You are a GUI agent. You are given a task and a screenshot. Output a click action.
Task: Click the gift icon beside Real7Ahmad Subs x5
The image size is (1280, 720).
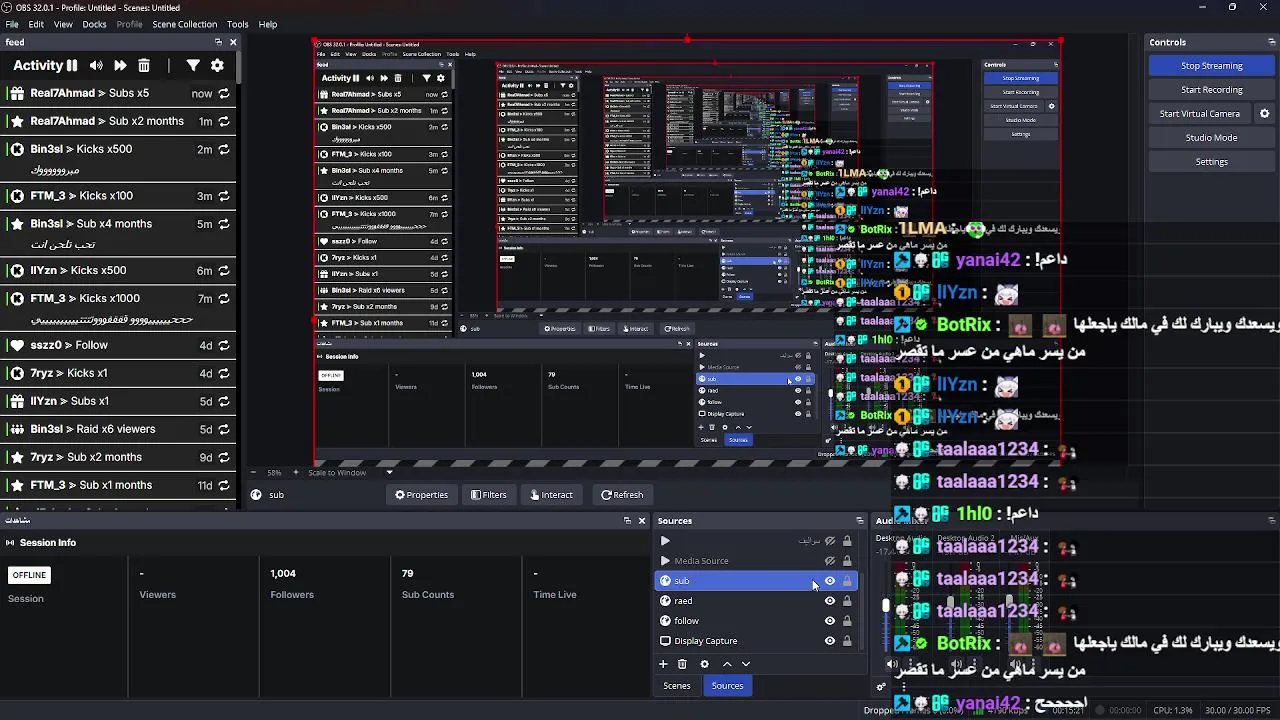pos(17,93)
